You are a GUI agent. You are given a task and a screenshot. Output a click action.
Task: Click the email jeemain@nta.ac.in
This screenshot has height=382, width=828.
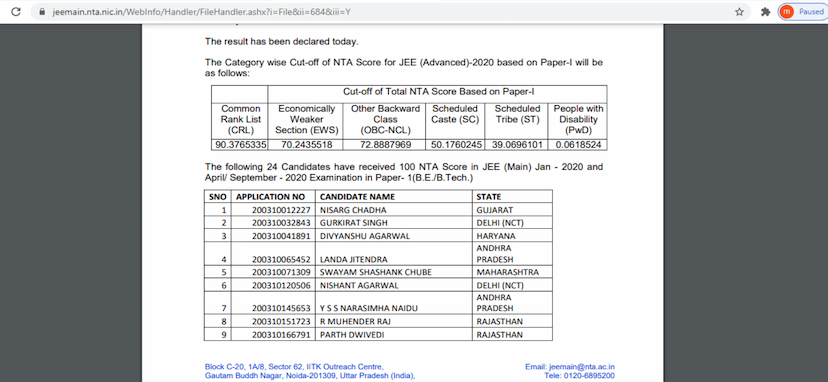582,367
